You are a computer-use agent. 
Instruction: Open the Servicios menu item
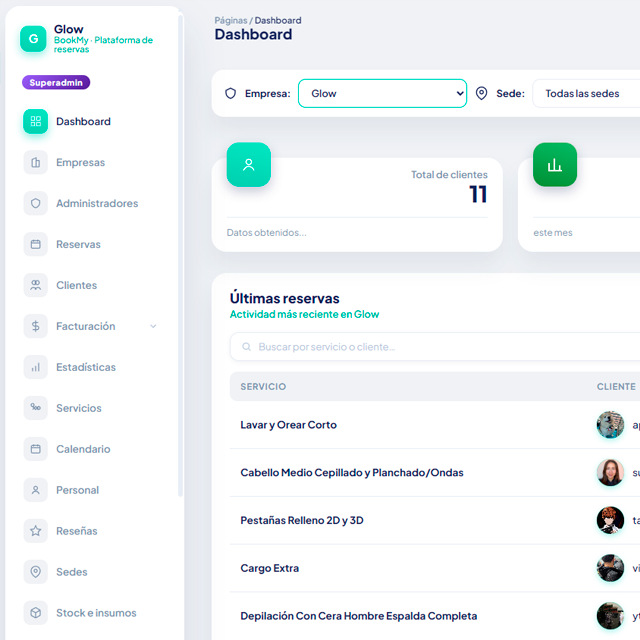(x=90, y=408)
